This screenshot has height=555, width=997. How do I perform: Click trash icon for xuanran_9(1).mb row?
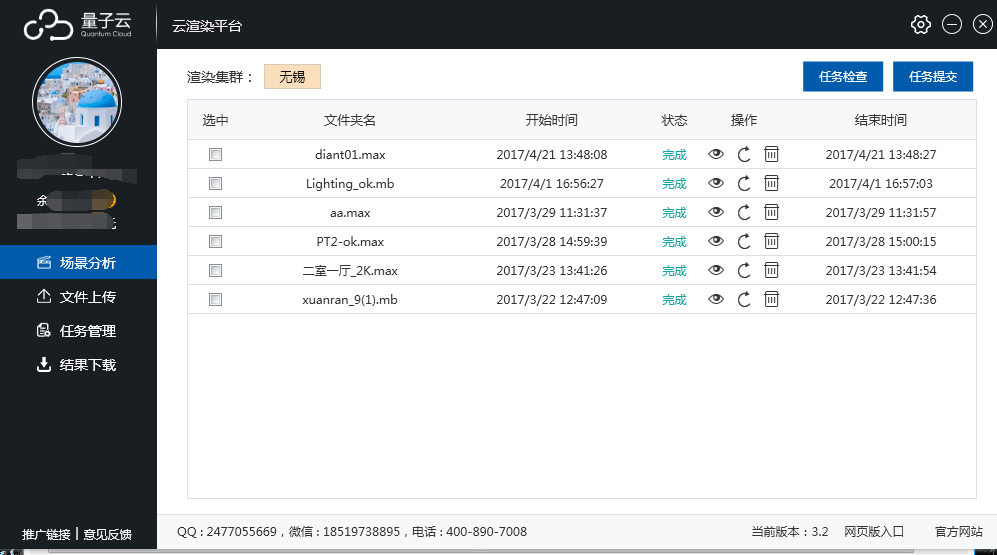pos(771,299)
